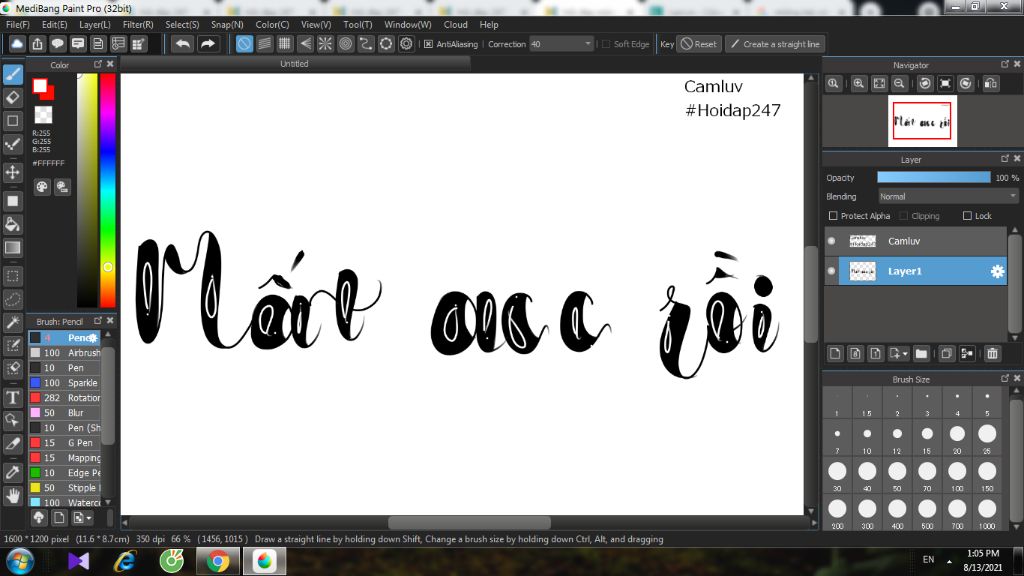Select the Brush tool in left toolbar
Image resolution: width=1024 pixels, height=576 pixels.
[x=13, y=74]
